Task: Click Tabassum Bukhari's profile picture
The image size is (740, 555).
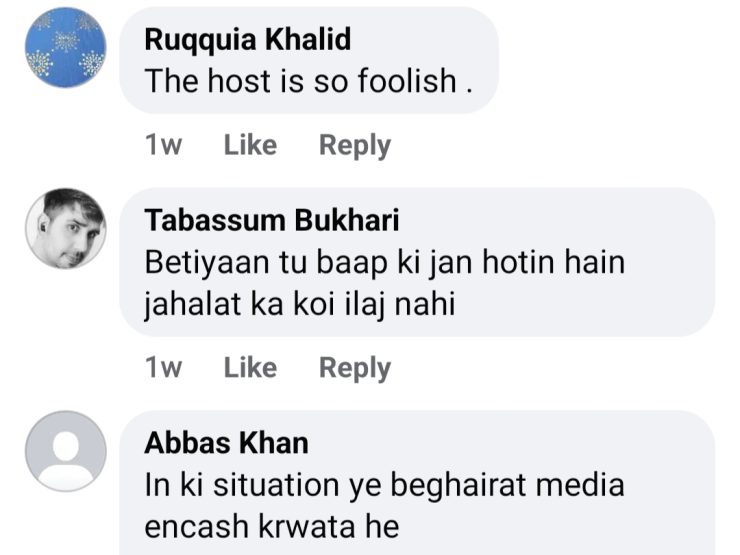Action: click(x=65, y=228)
